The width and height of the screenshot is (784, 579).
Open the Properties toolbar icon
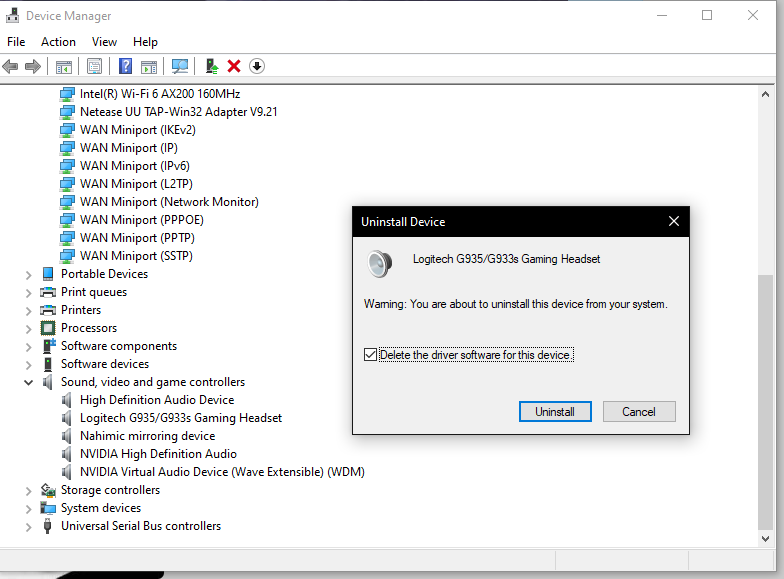94,66
